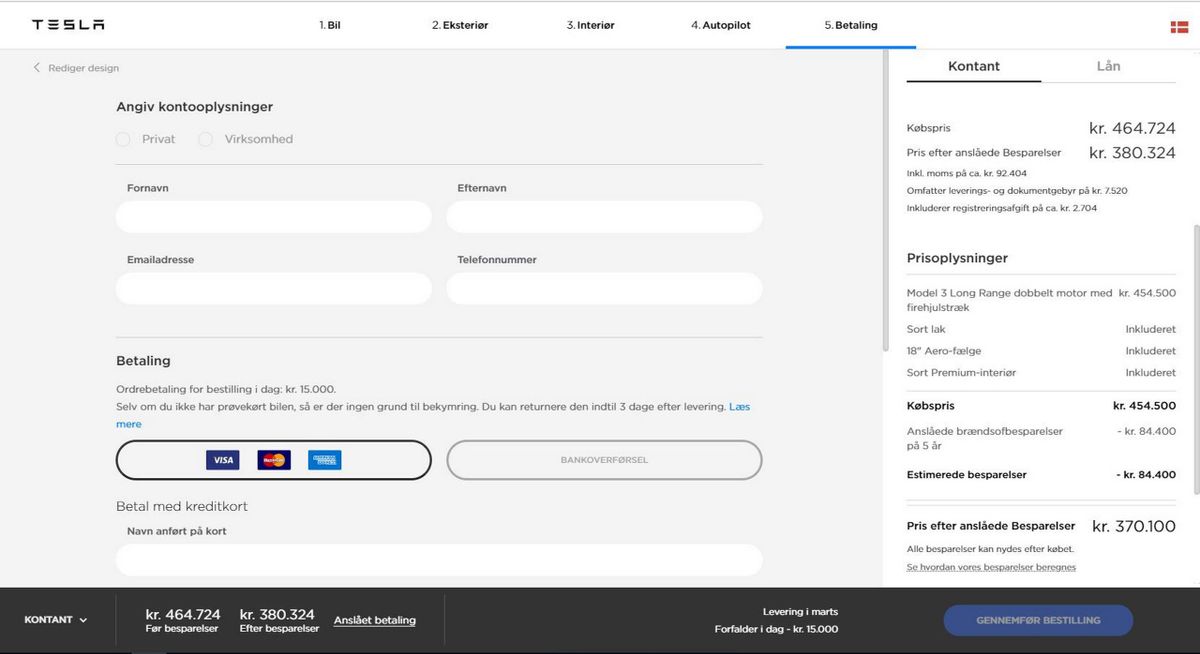Click the Sort Premium-interiør row
Image resolution: width=1200 pixels, height=654 pixels.
click(x=1041, y=373)
